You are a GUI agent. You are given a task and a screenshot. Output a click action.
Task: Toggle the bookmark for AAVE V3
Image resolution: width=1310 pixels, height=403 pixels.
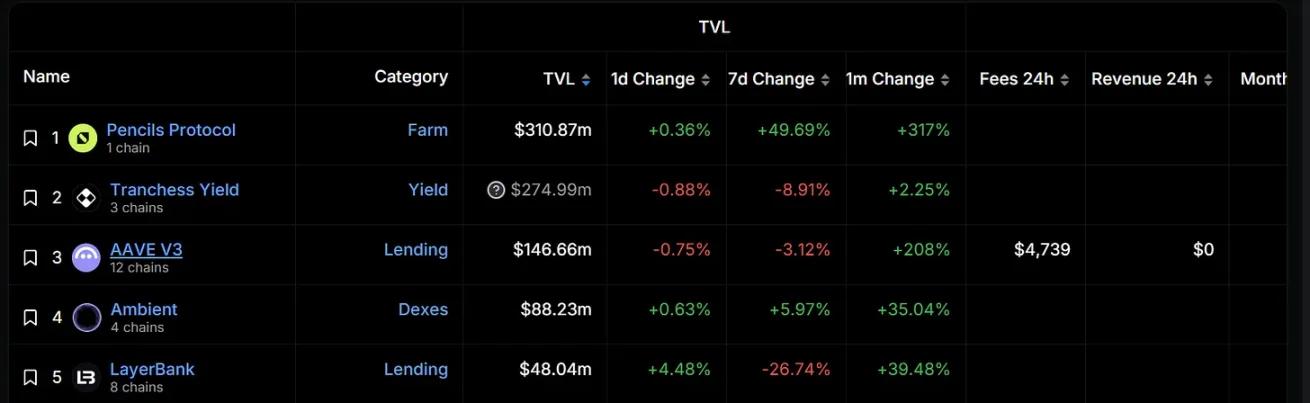click(30, 258)
